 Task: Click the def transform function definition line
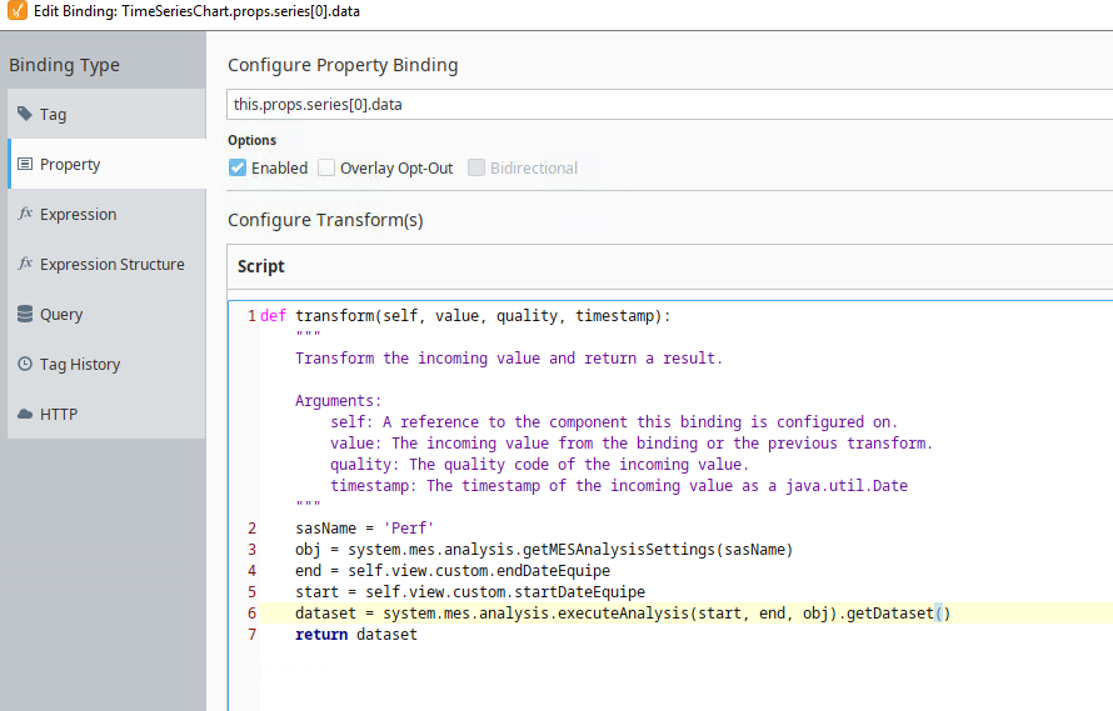click(465, 315)
